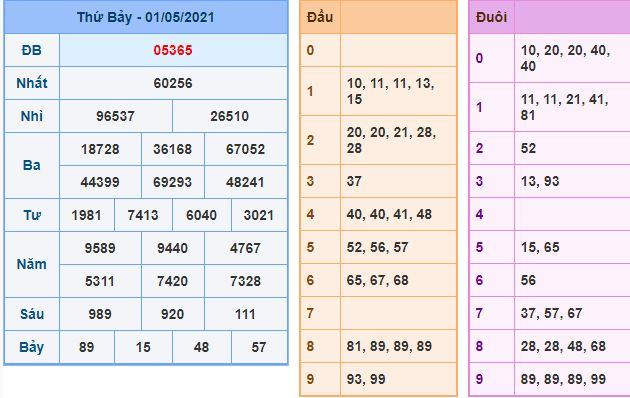Viewport: 630px width, 398px height.
Task: Click the Năm row label
Action: pos(31,264)
